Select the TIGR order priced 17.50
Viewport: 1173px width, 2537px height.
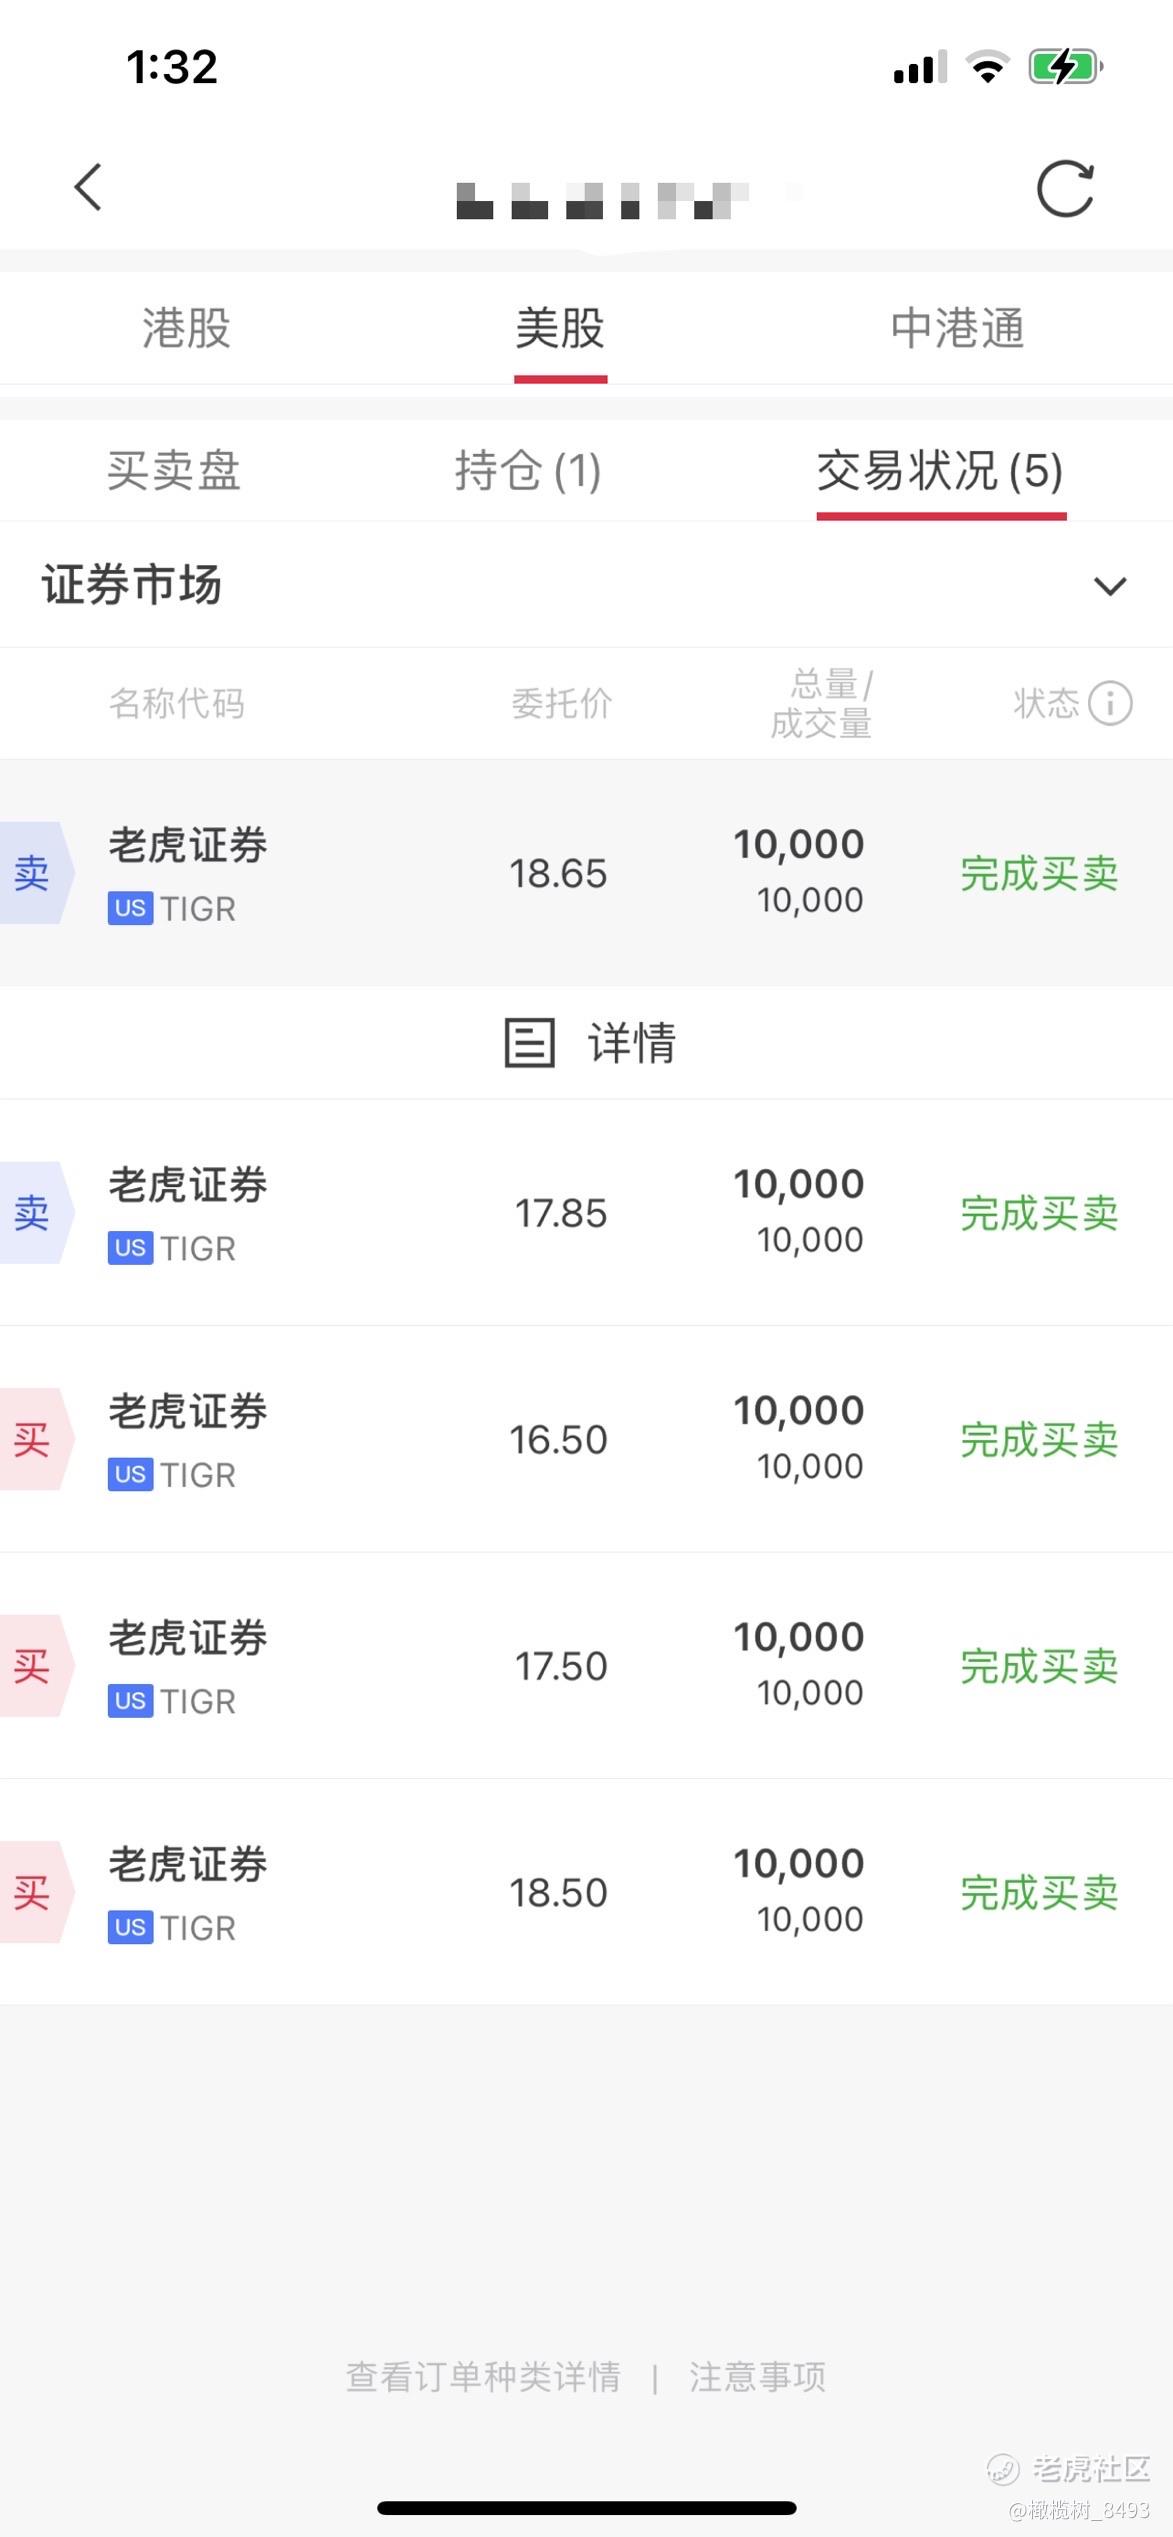[x=586, y=1666]
